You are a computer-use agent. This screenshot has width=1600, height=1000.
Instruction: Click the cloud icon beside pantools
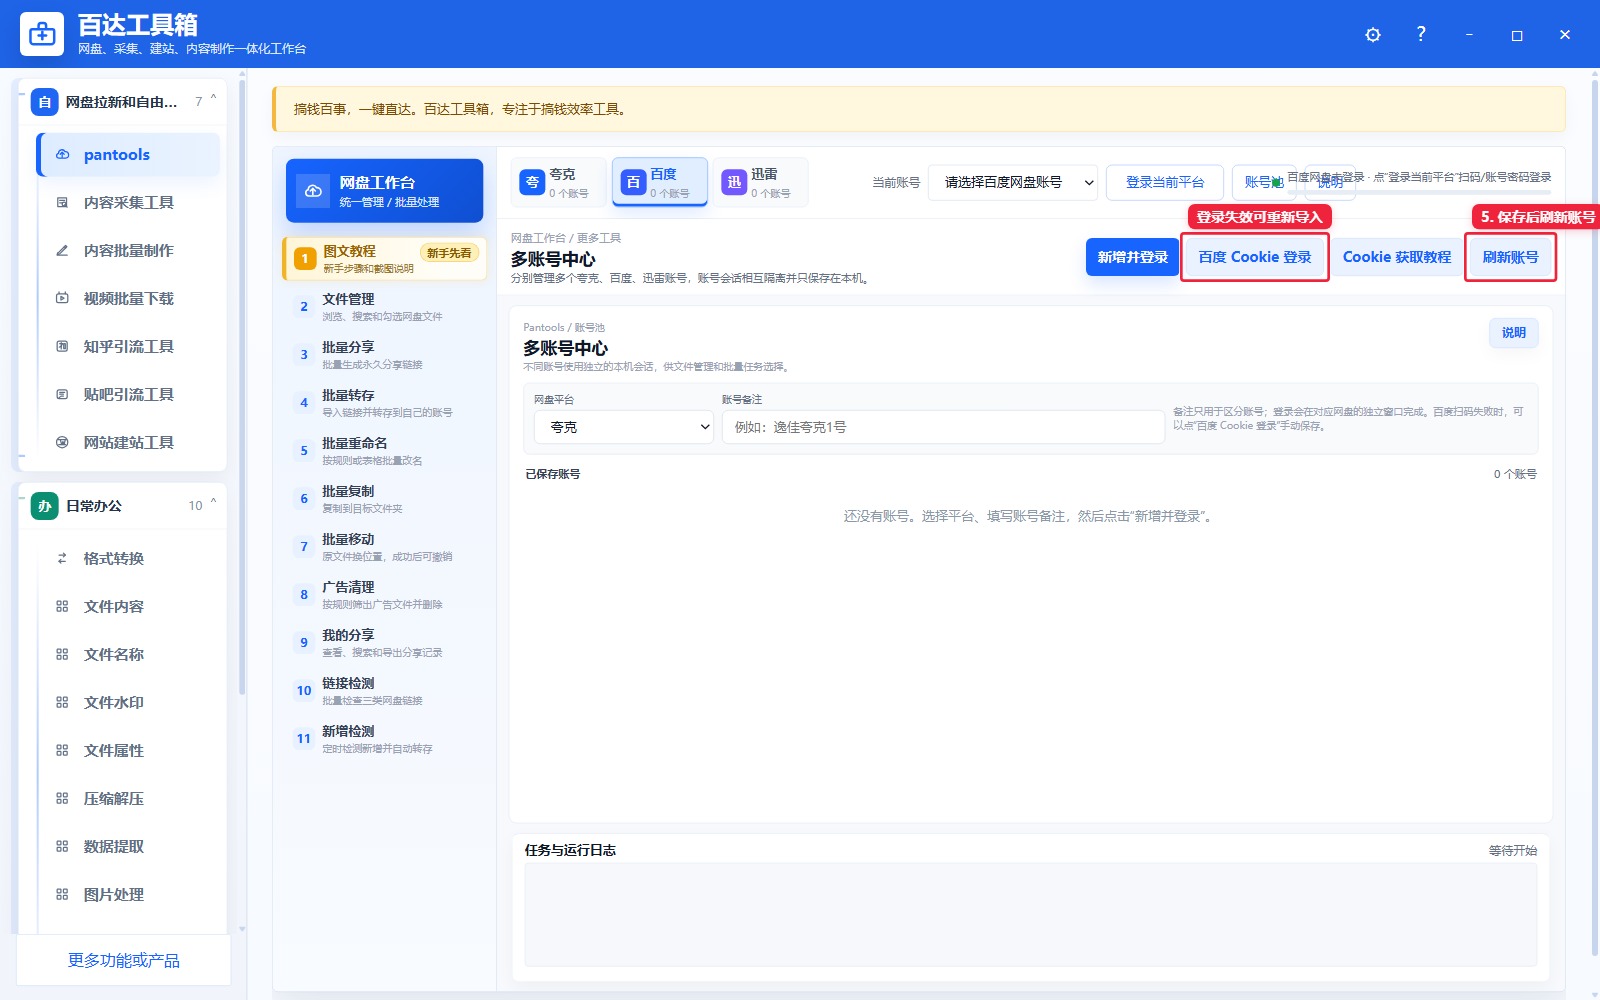[x=62, y=155]
